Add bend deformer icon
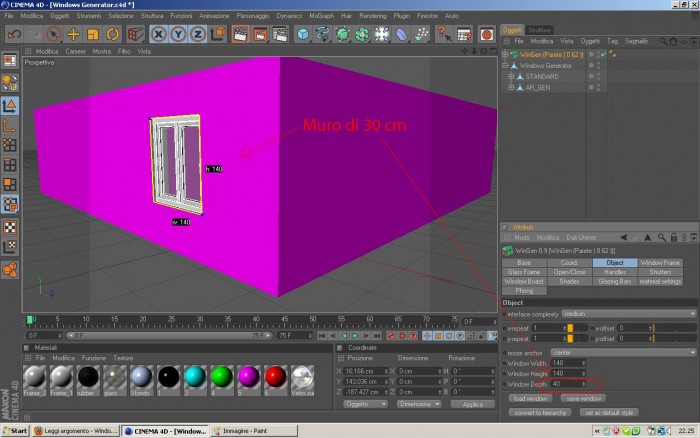The width and height of the screenshot is (700, 438). point(401,34)
